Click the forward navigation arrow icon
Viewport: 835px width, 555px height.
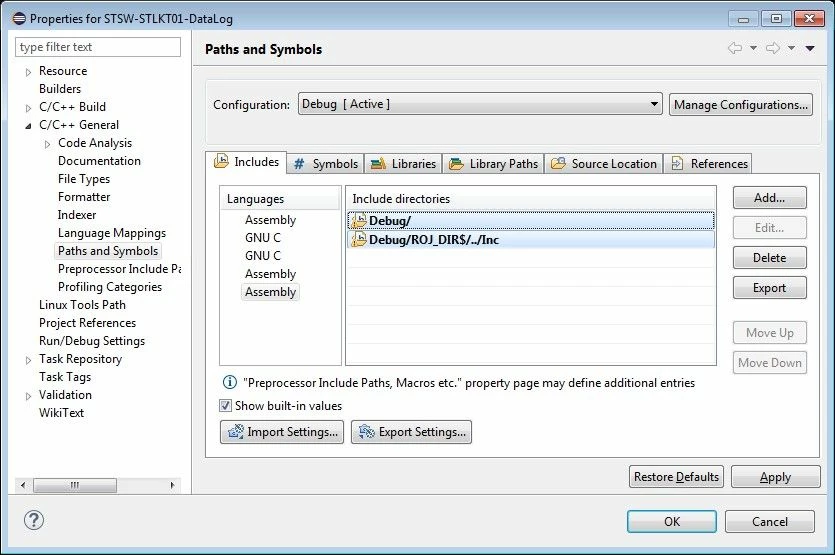click(773, 48)
